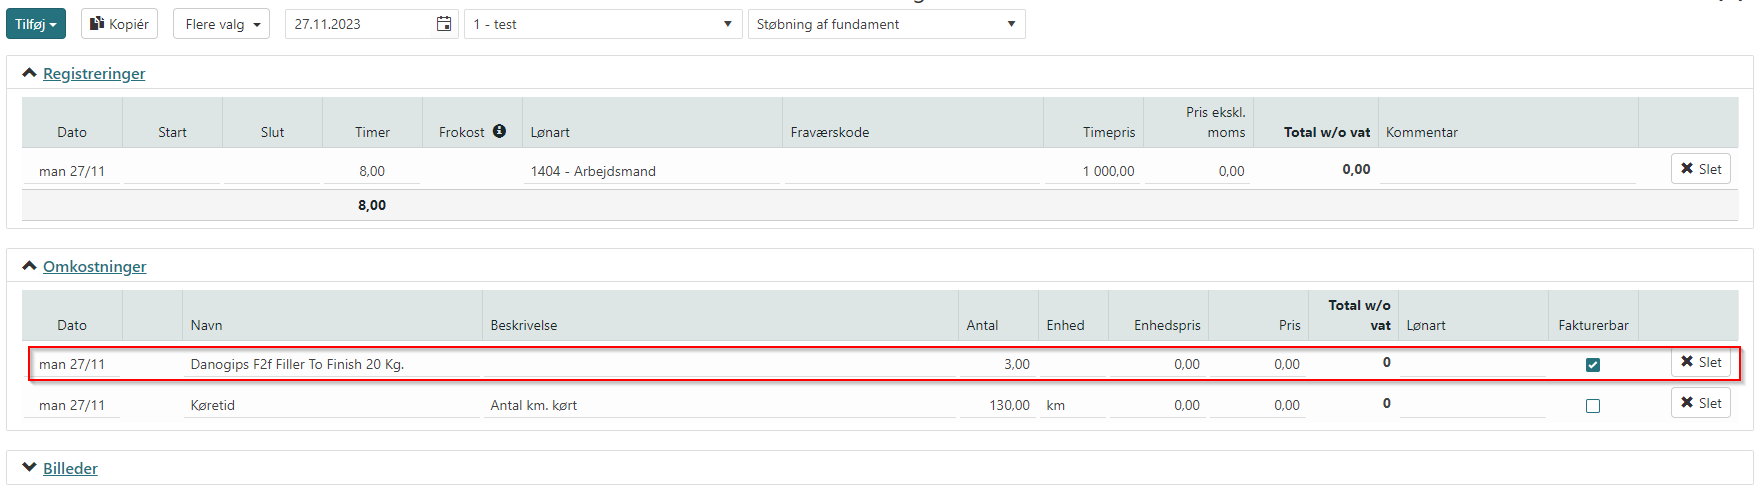This screenshot has height=488, width=1762.
Task: Open the Tilføj dropdown button
Action: tap(36, 24)
